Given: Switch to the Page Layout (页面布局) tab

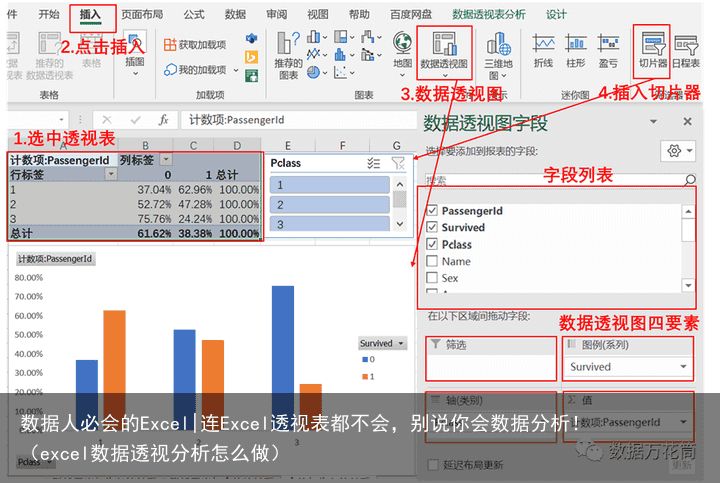Looking at the screenshot, I should pos(142,15).
